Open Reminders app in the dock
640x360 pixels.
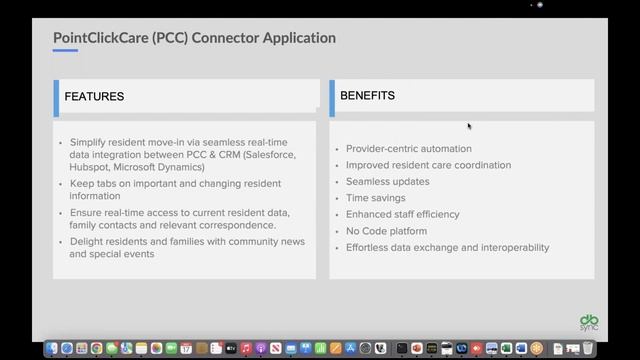[x=216, y=348]
